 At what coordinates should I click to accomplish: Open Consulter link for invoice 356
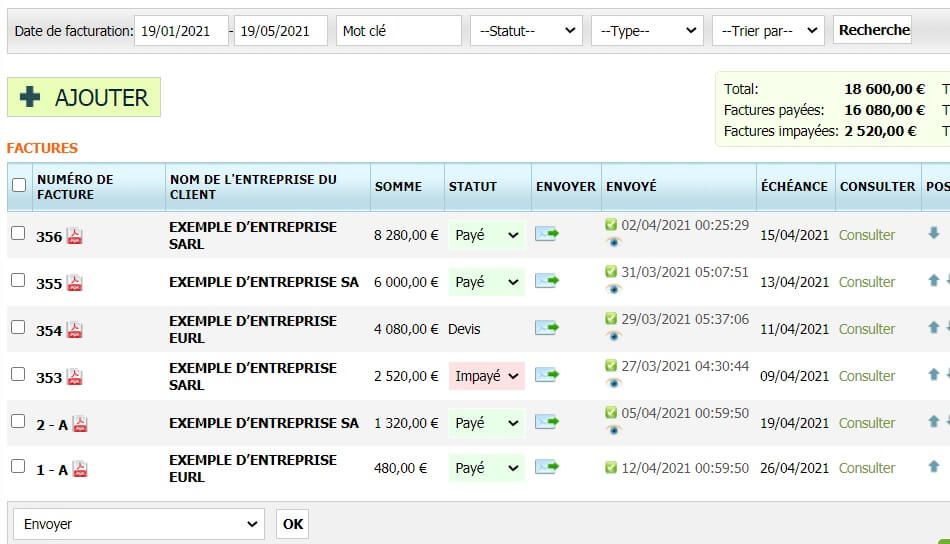866,235
